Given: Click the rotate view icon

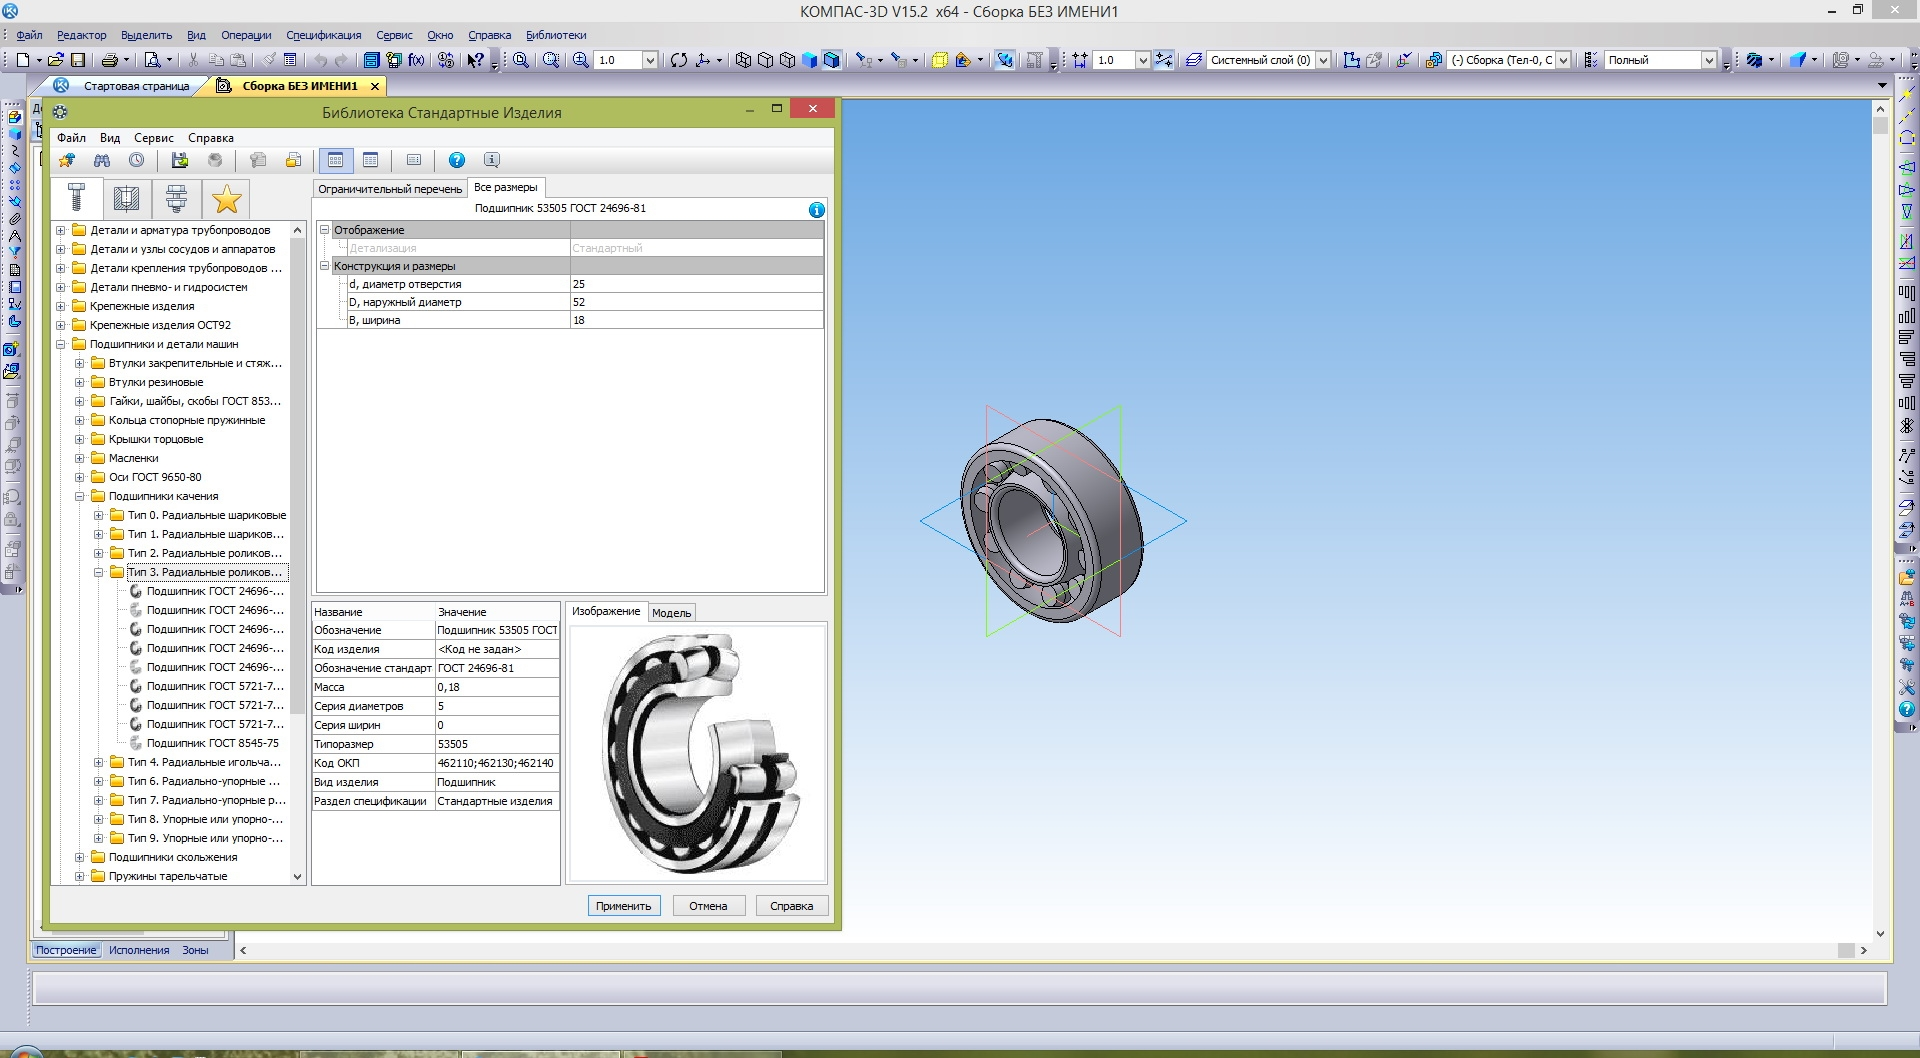Looking at the screenshot, I should (679, 60).
